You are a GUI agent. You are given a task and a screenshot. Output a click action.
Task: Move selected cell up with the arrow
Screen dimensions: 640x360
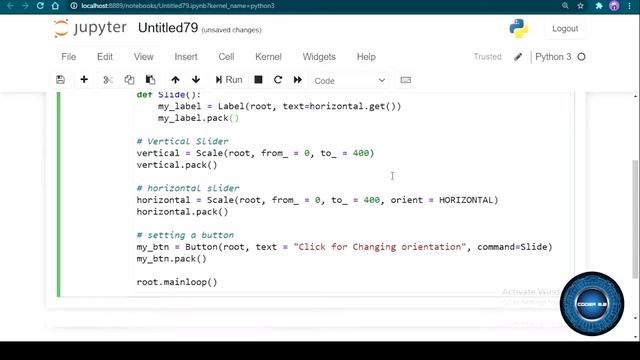pyautogui.click(x=176, y=80)
